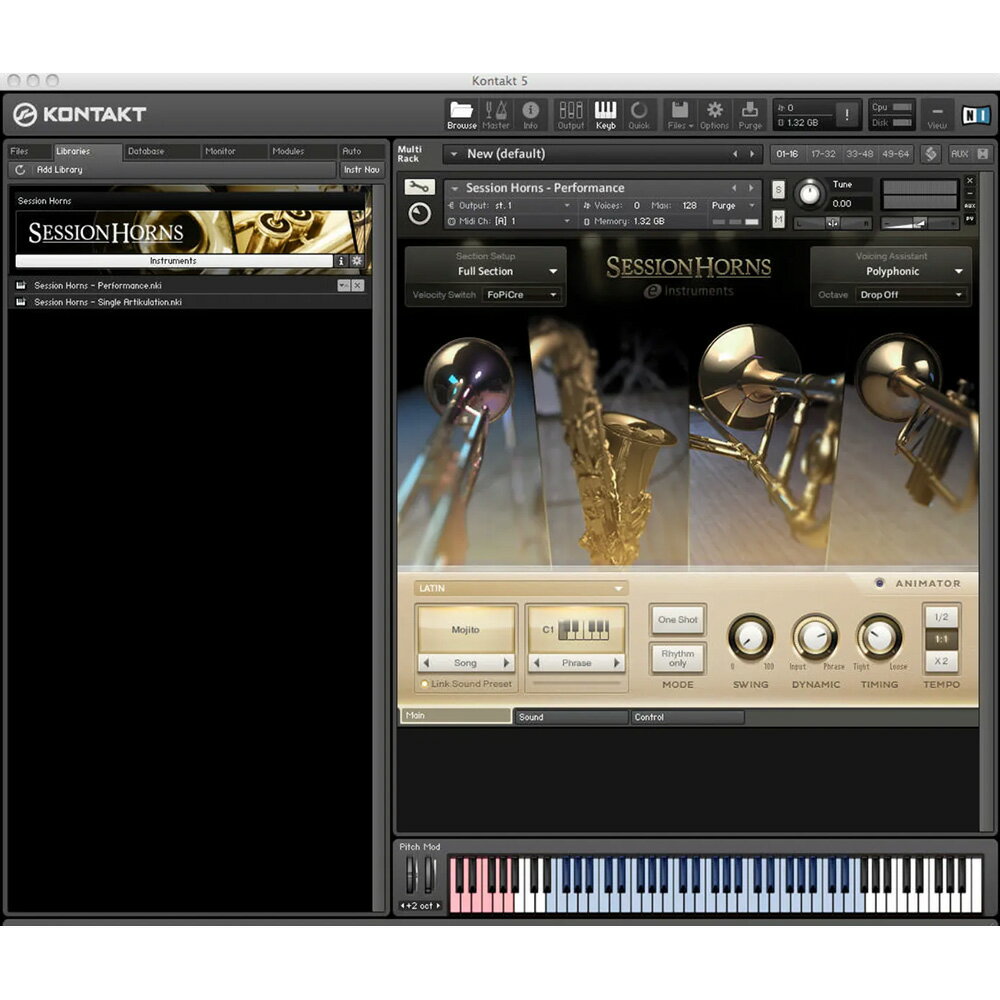Enable Rhythm only mode
Image resolution: width=1000 pixels, height=1000 pixels.
point(677,658)
